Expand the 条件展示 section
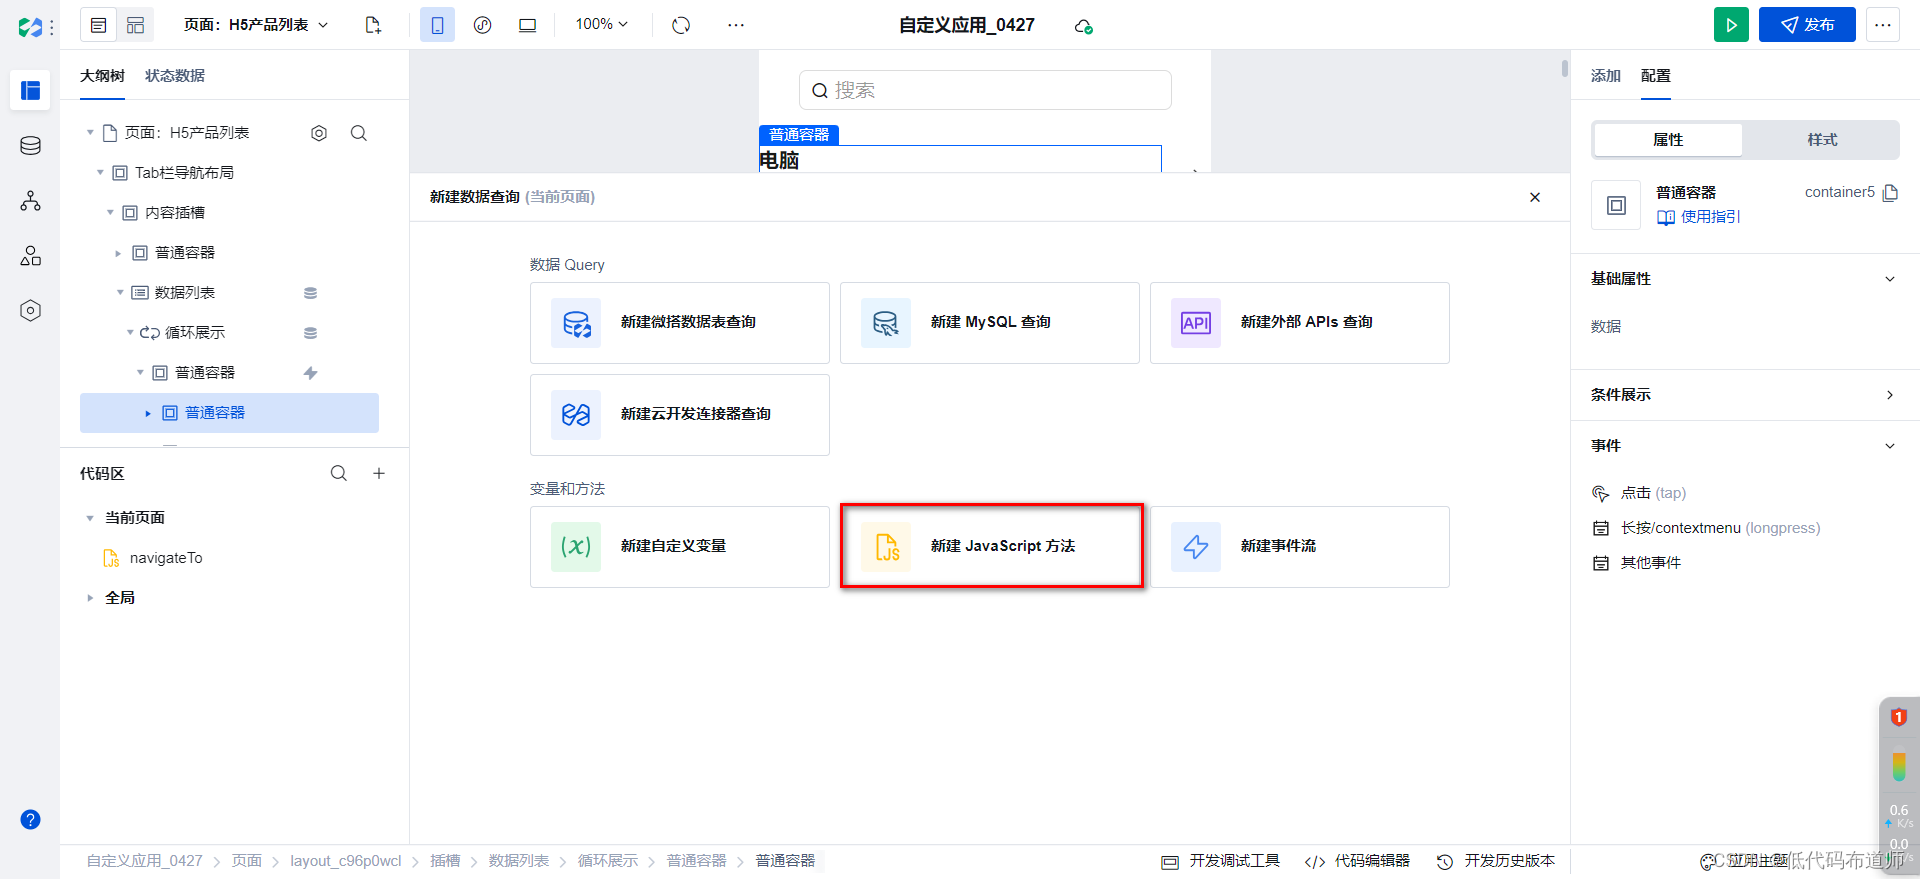Image resolution: width=1920 pixels, height=879 pixels. (x=1889, y=395)
